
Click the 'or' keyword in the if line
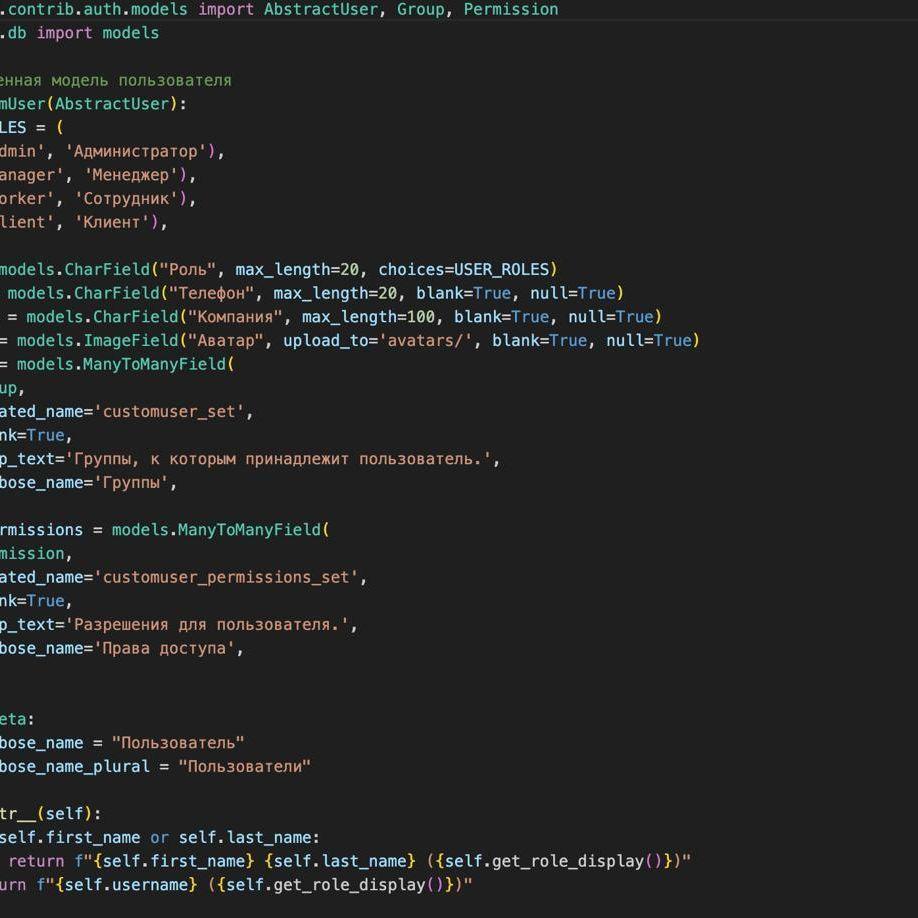tap(159, 837)
